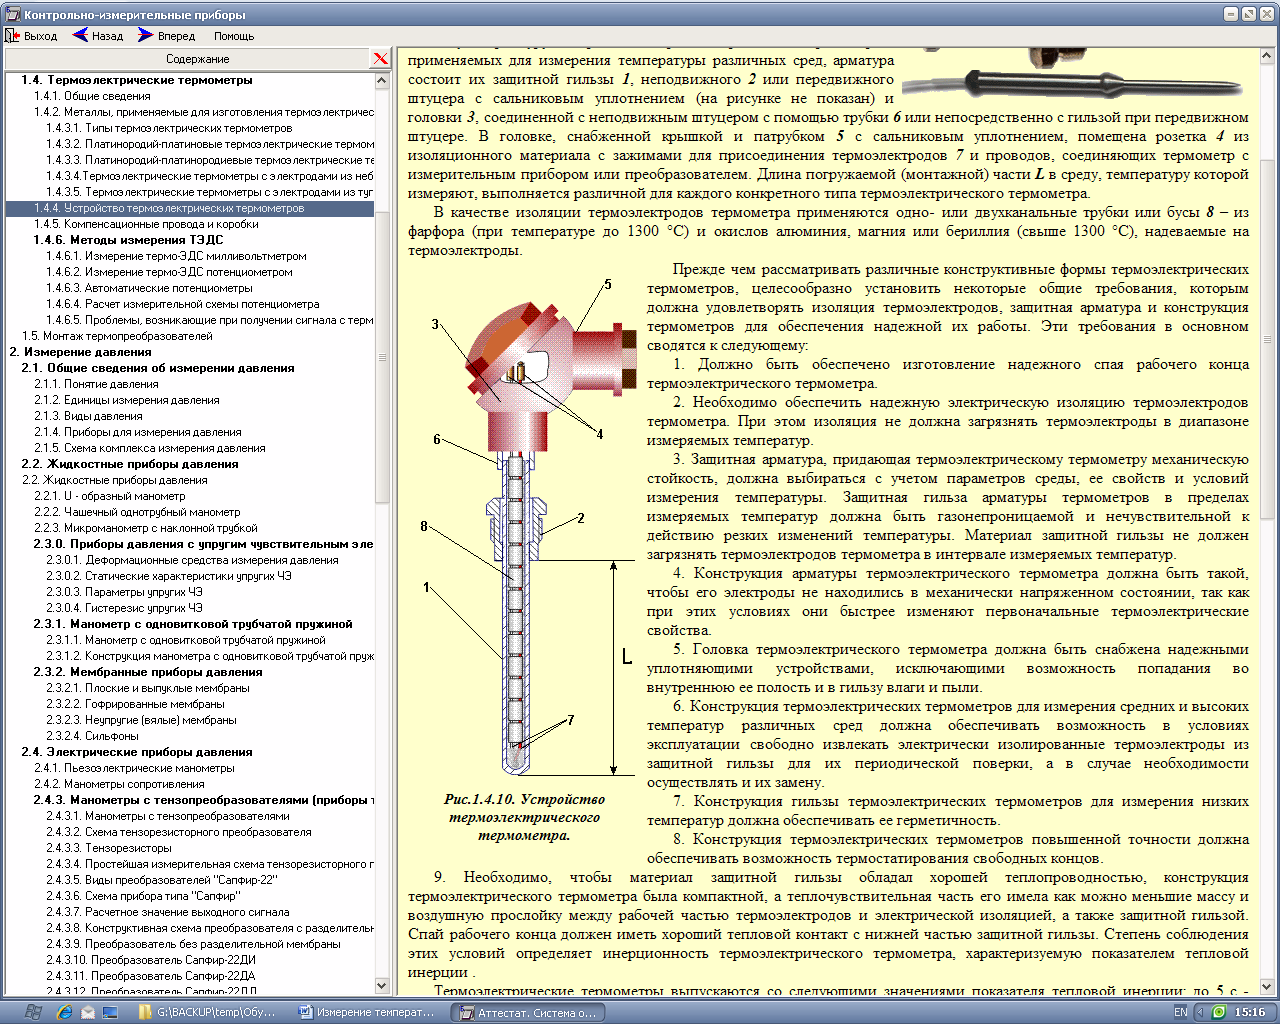1280x1024 pixels.
Task: Switch to Измерение температ… Word taskbar button
Action: [x=369, y=1012]
